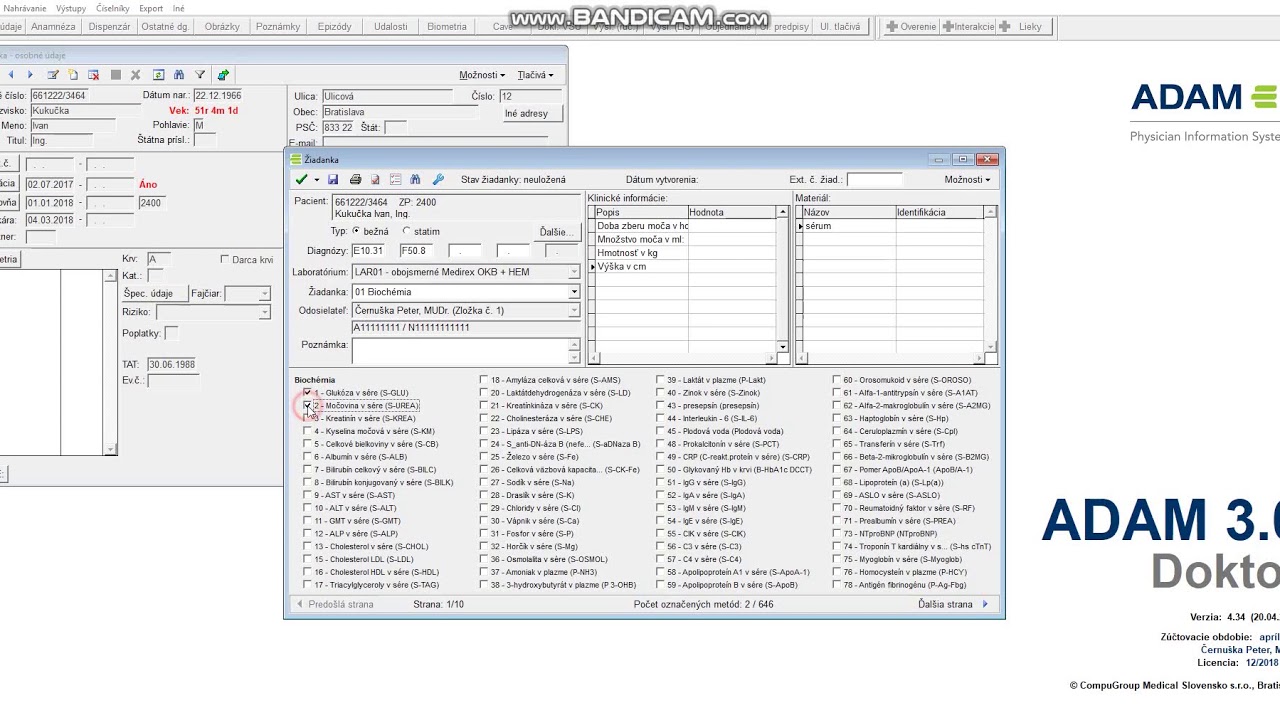Open the Export menu
Screen dimensions: 1280x720
151,8
